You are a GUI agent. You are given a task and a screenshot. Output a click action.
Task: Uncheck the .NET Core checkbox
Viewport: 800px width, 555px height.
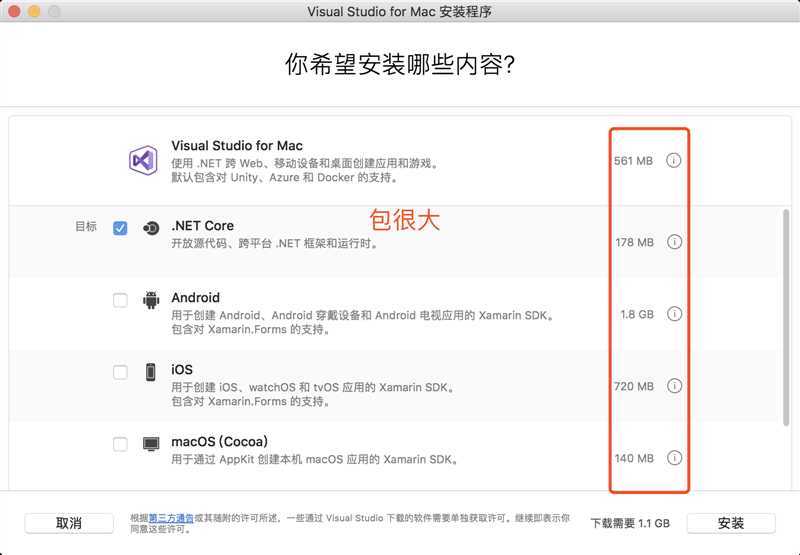120,228
